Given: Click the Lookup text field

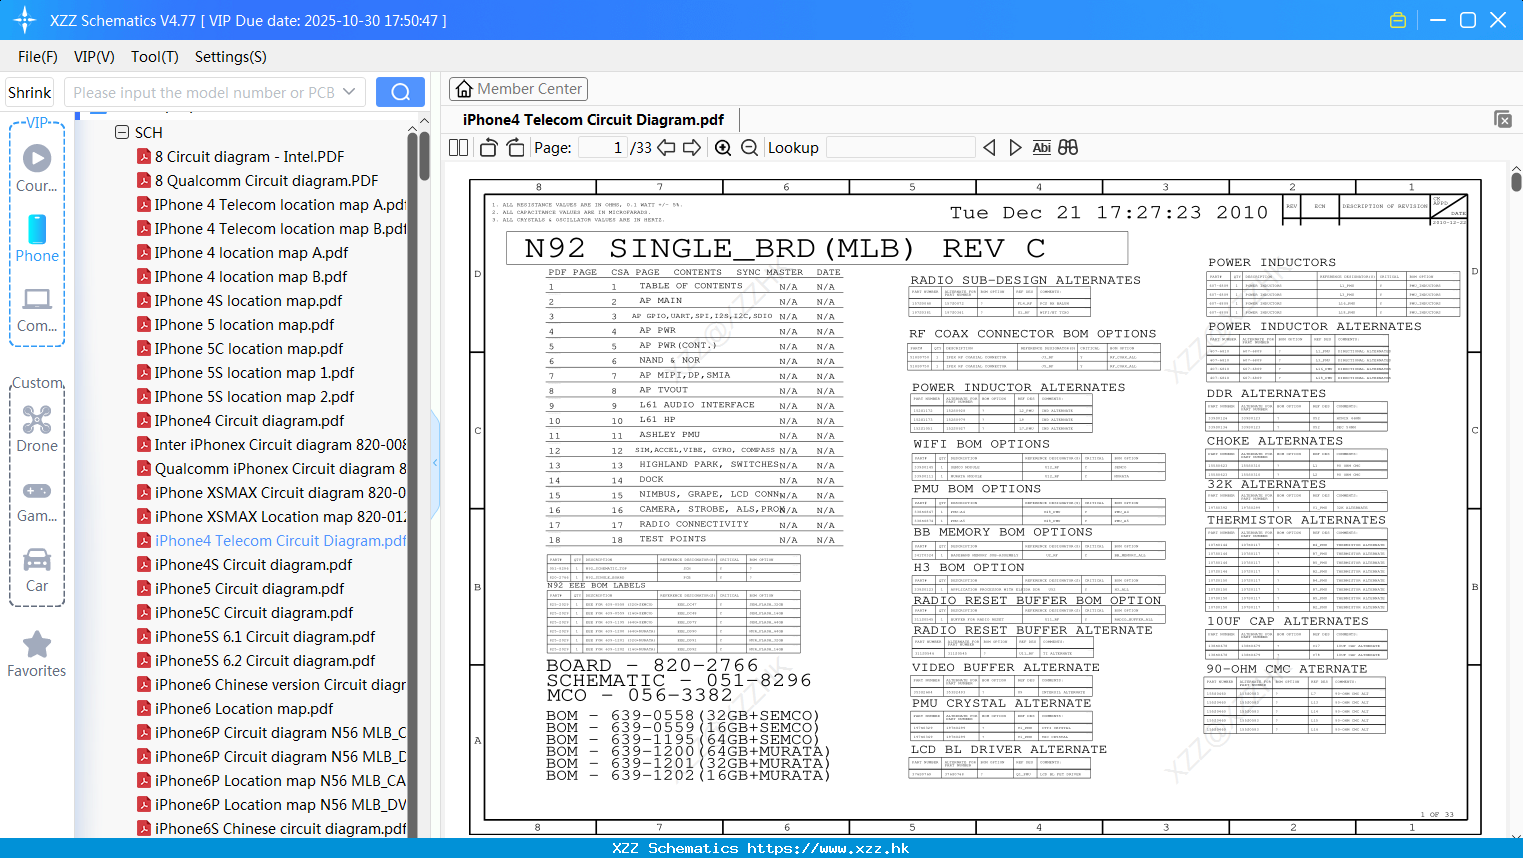Looking at the screenshot, I should click(x=901, y=148).
